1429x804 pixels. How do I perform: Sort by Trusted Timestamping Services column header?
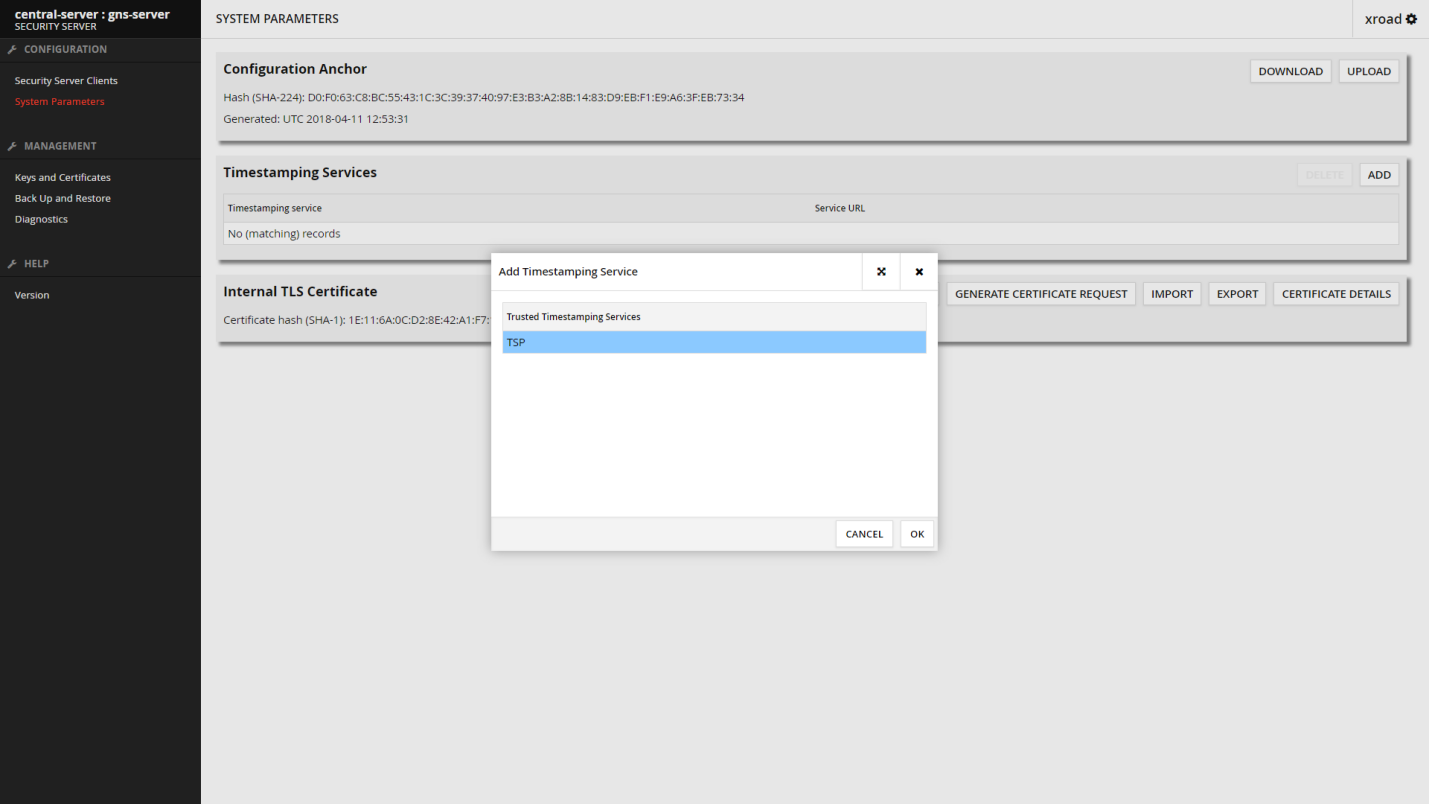tap(713, 317)
